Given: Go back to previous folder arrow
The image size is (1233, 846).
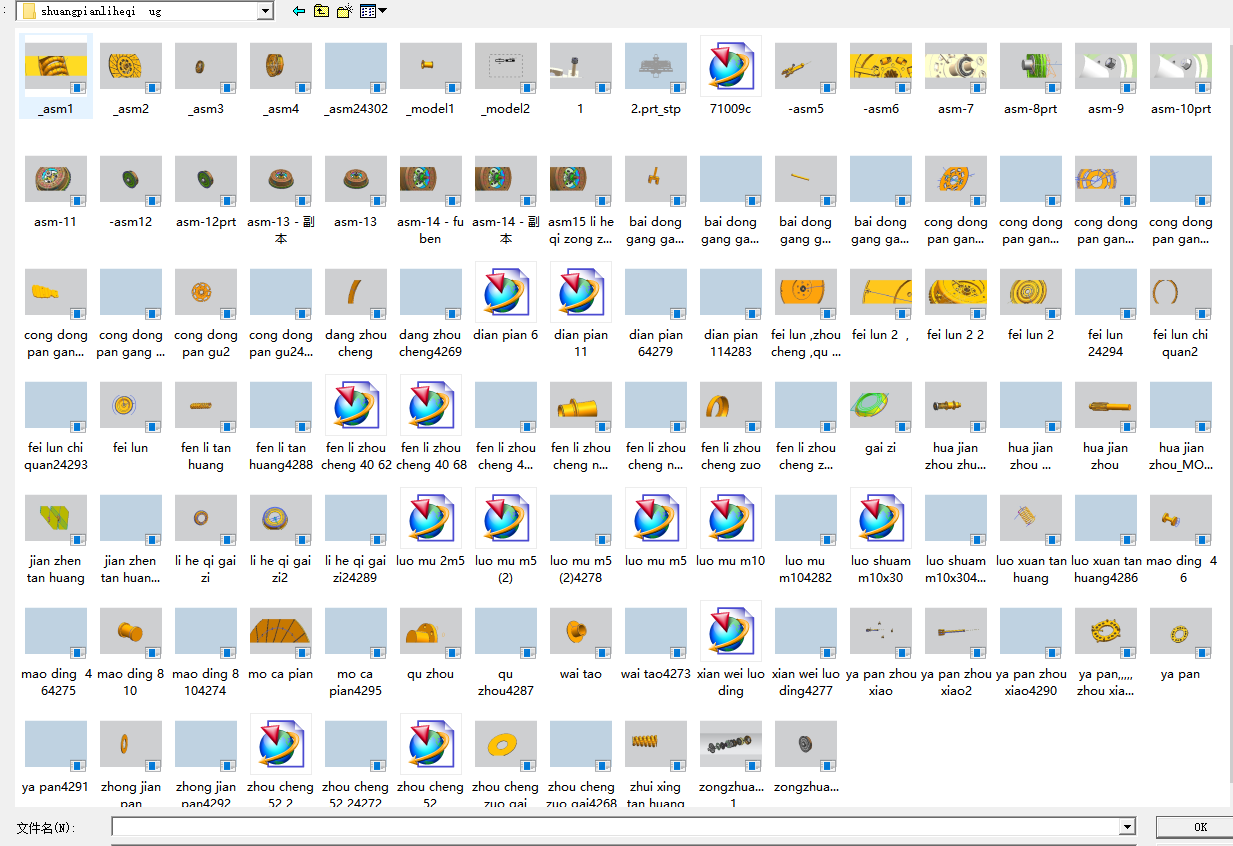Looking at the screenshot, I should tap(298, 11).
